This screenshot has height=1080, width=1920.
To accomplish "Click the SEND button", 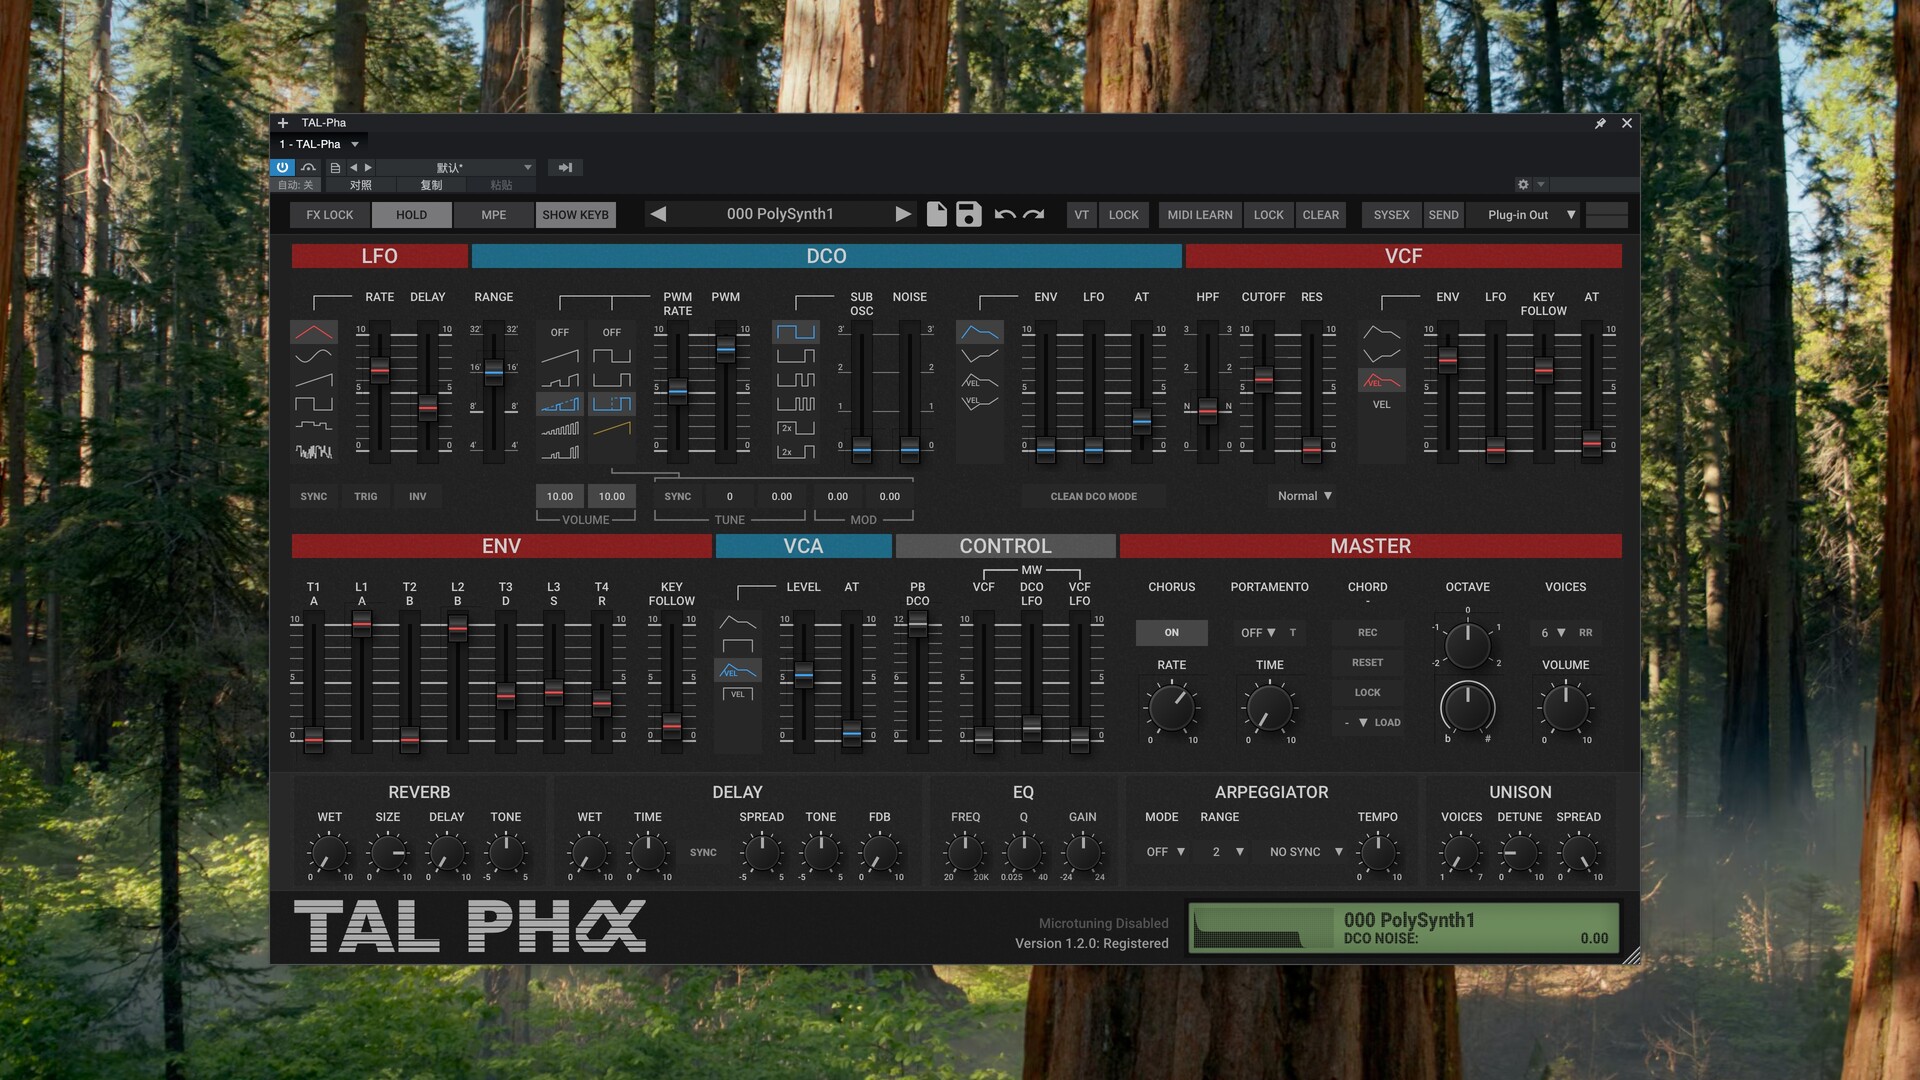I will [x=1443, y=215].
